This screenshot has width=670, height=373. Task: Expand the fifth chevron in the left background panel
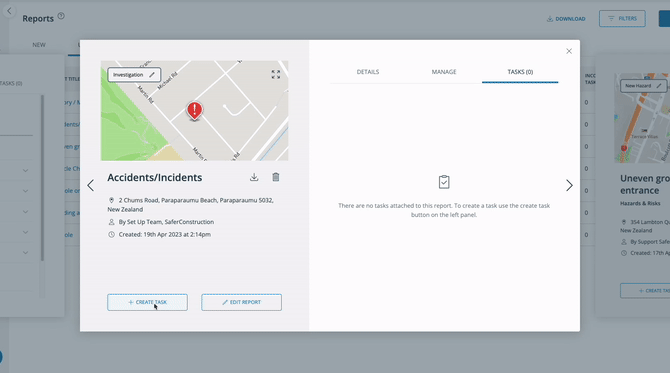tap(26, 253)
